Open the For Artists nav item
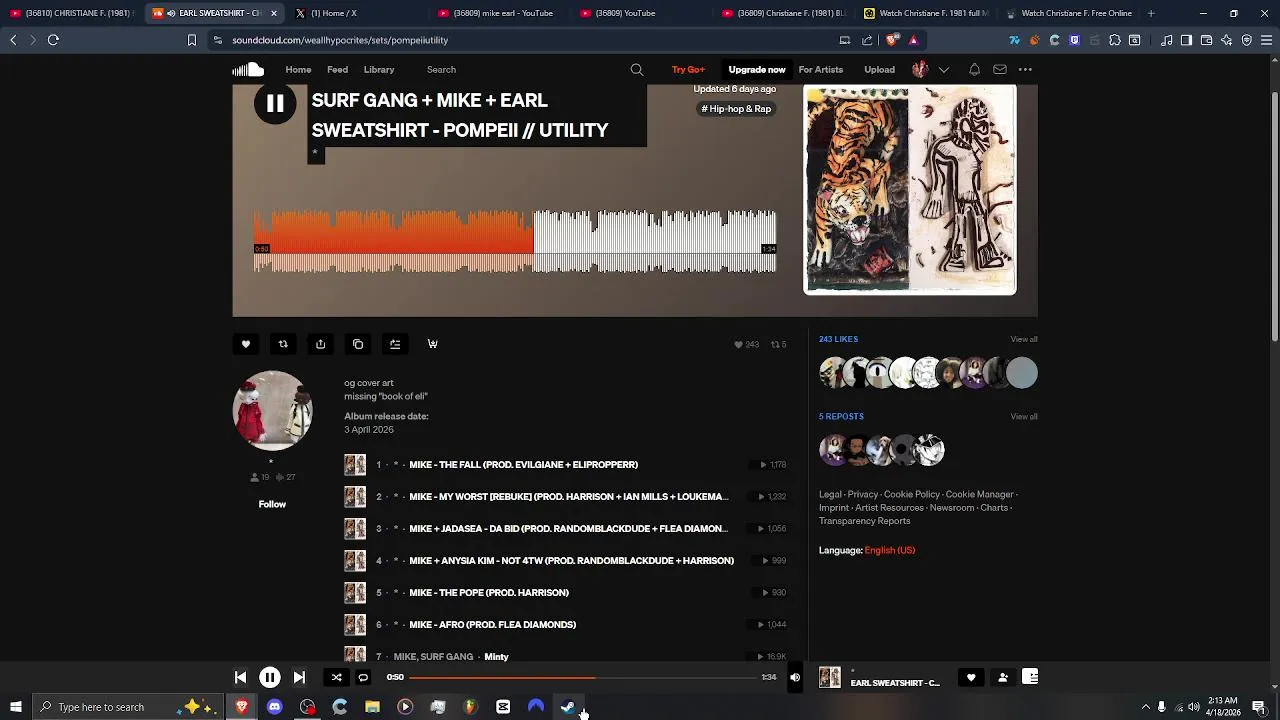This screenshot has width=1280, height=720. [821, 70]
